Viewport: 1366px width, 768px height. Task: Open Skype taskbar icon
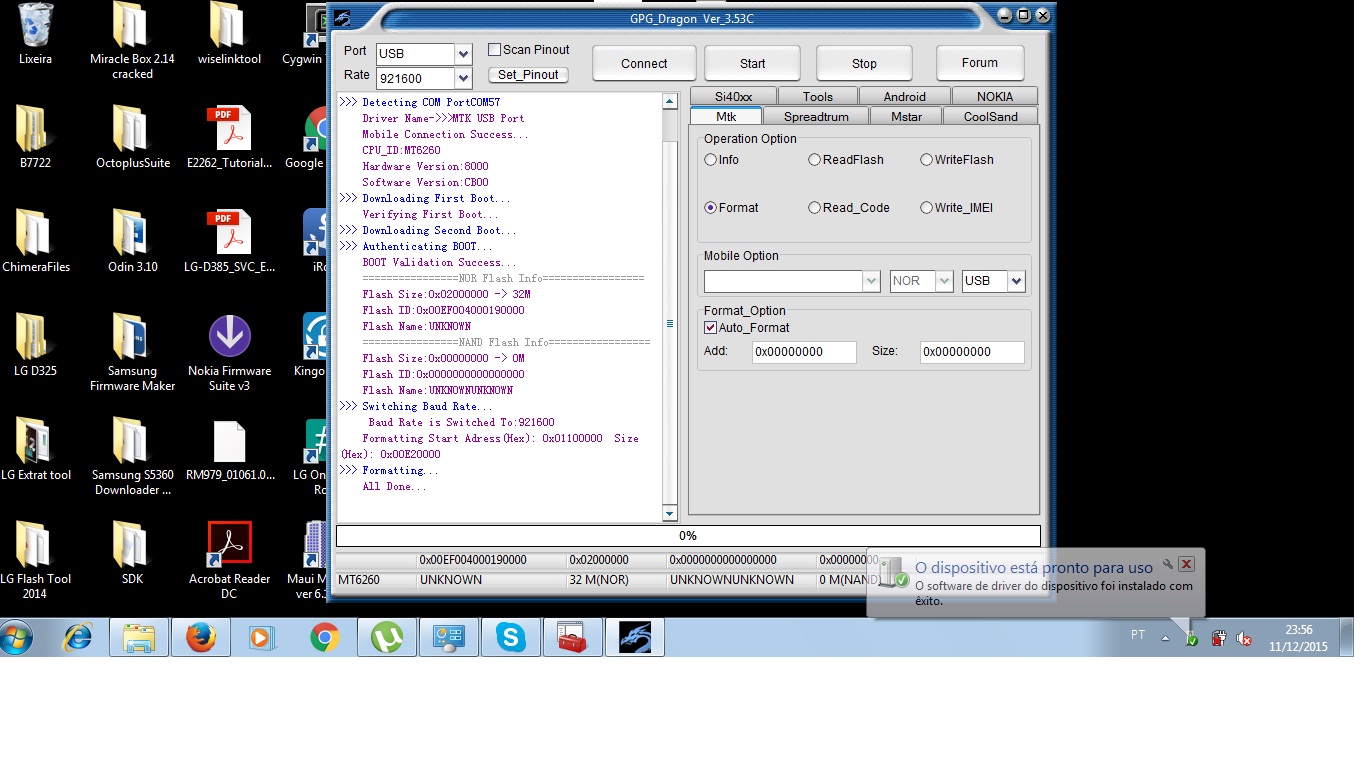coord(511,637)
